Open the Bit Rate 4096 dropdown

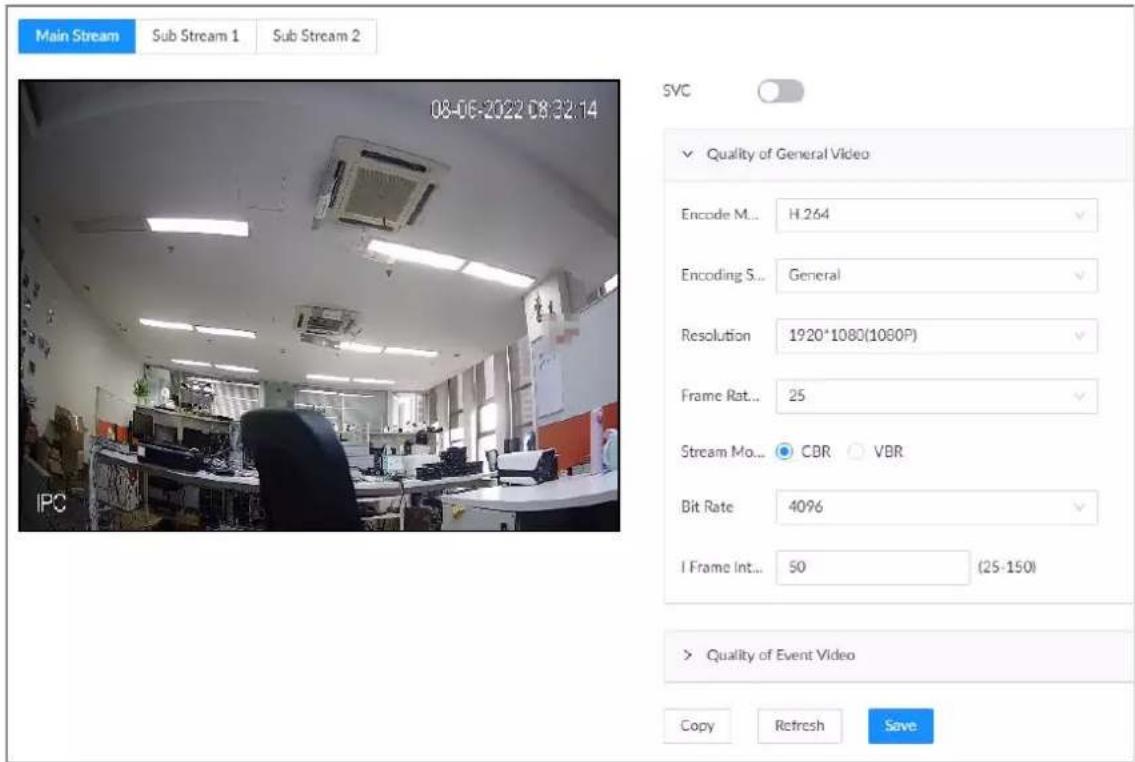pos(936,507)
